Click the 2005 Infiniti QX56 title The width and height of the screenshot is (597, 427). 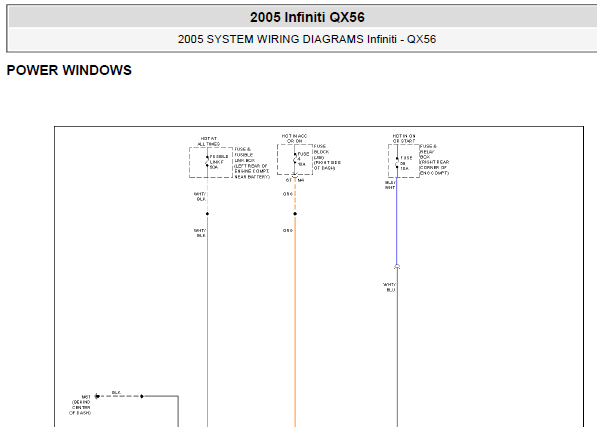[x=307, y=17]
